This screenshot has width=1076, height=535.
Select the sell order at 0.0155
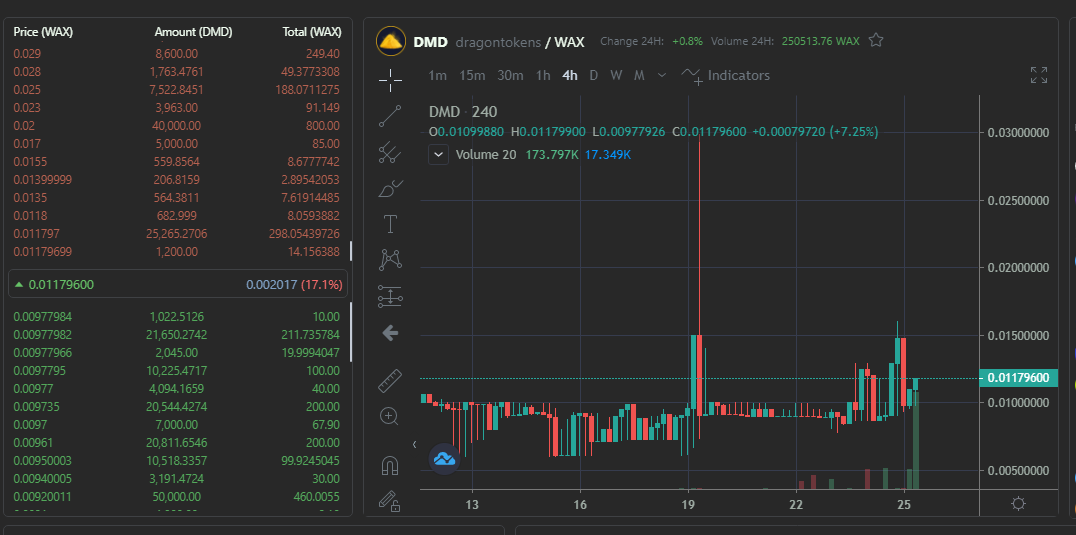[x=178, y=162]
